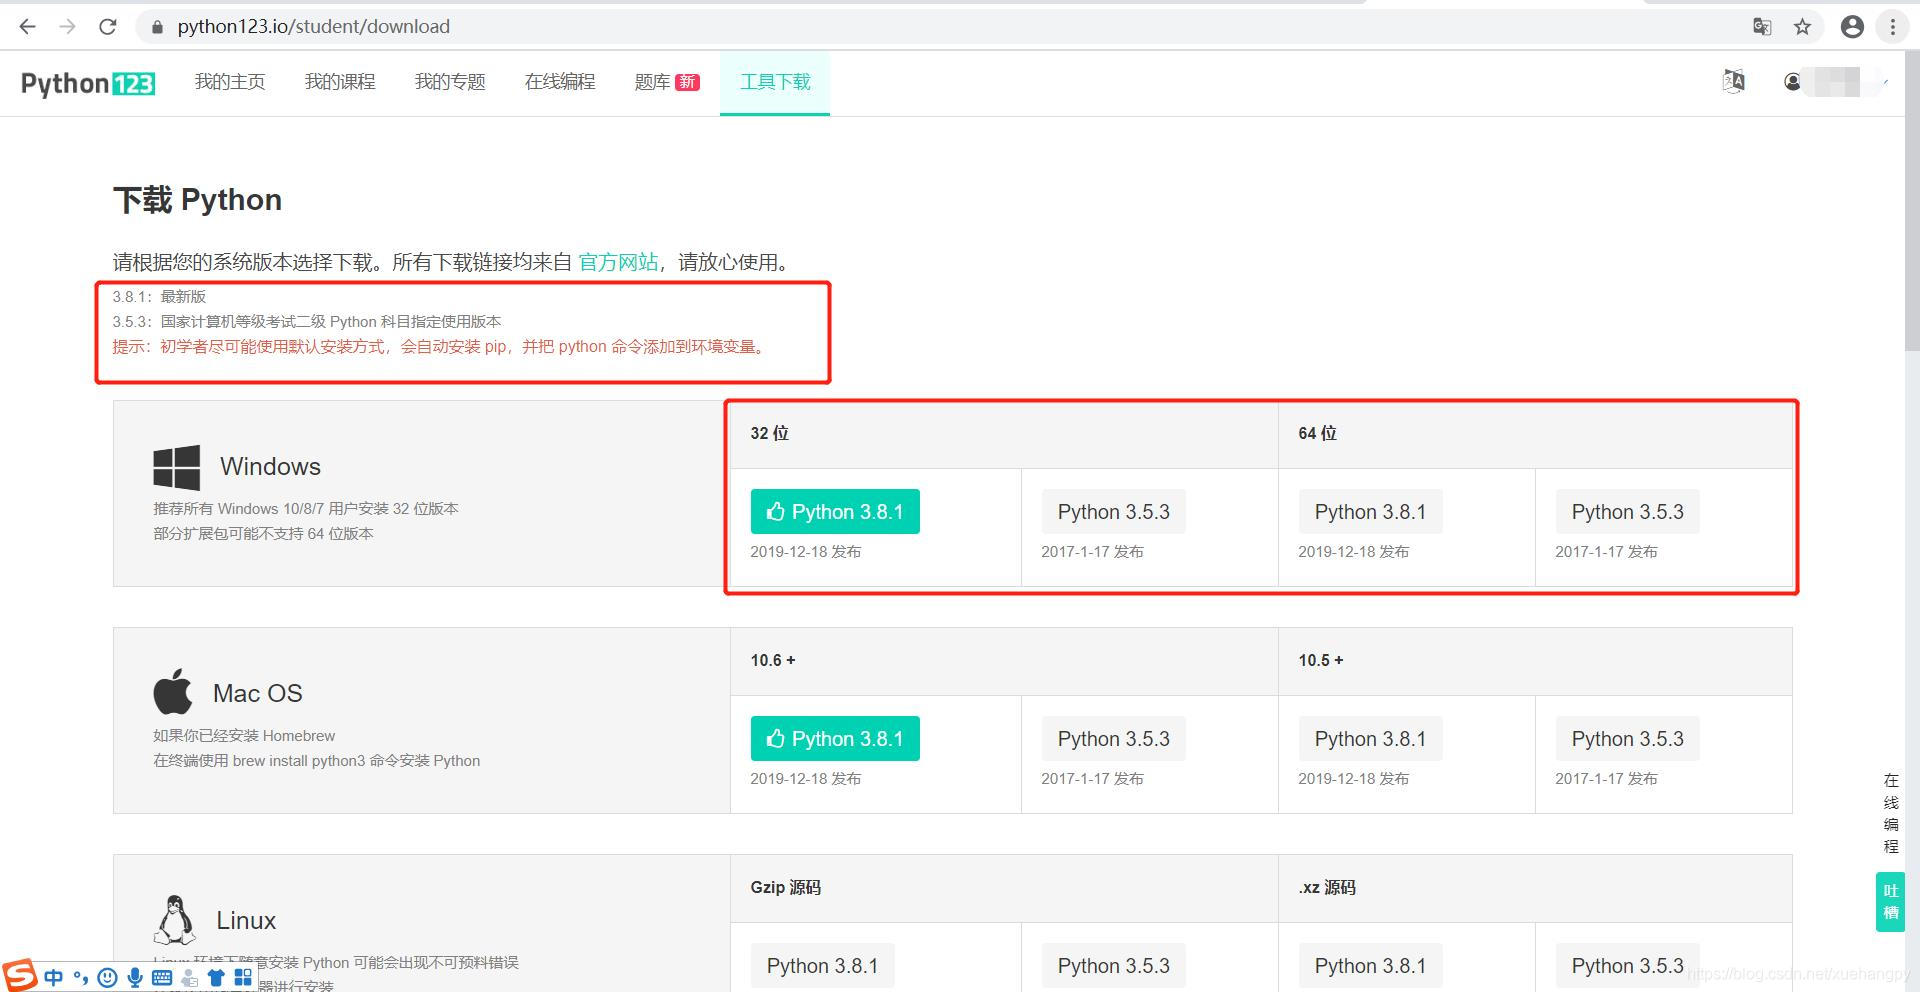The image size is (1920, 992).
Task: Download Mac OS 10.6+ Python 3.5.3
Action: click(1113, 739)
